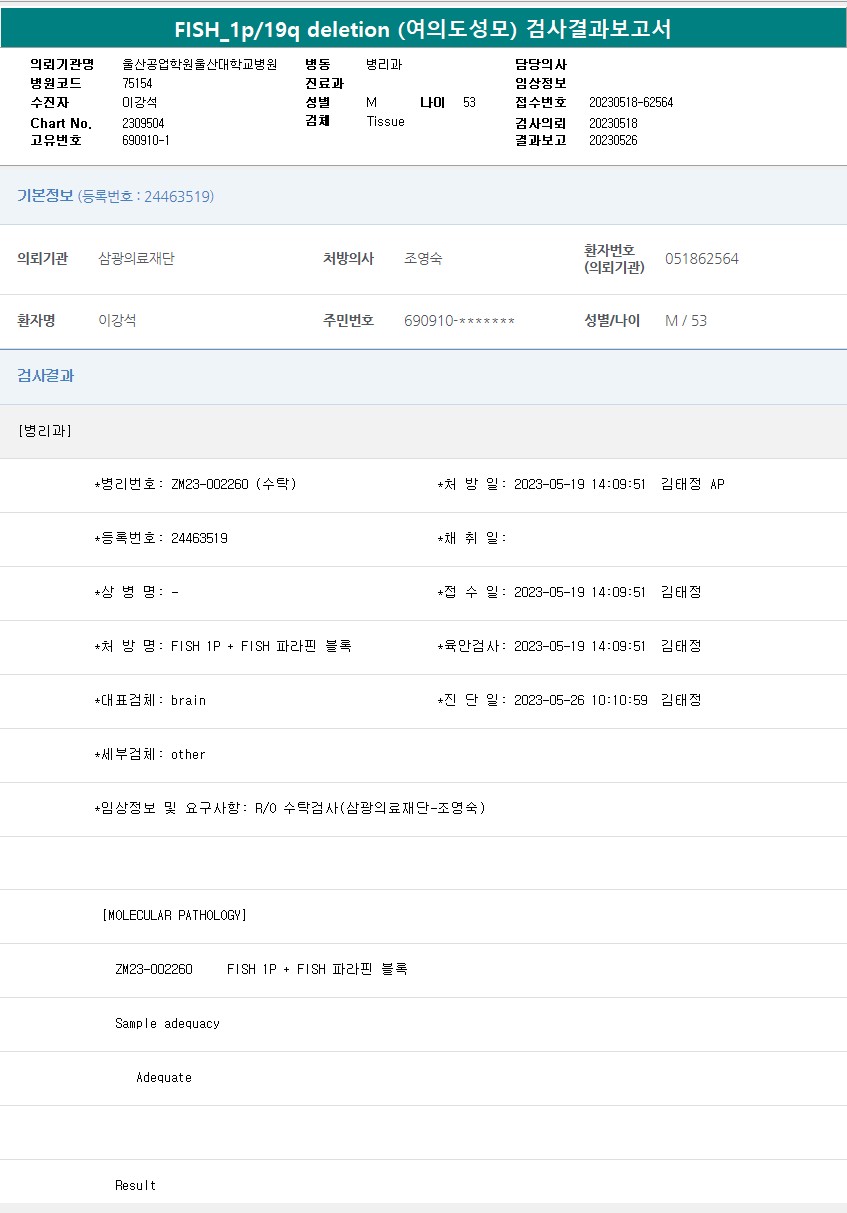
Task: Select the 기본정보 section heading
Action: pyautogui.click(x=45, y=196)
